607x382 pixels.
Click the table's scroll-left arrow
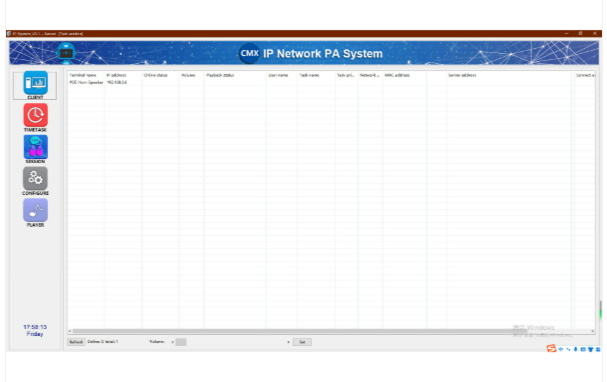coord(70,331)
